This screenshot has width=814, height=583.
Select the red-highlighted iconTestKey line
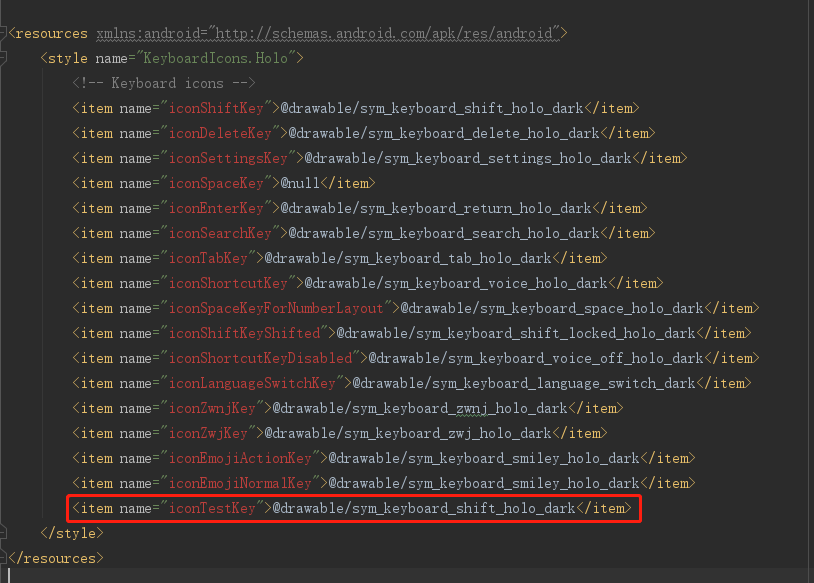[350, 508]
